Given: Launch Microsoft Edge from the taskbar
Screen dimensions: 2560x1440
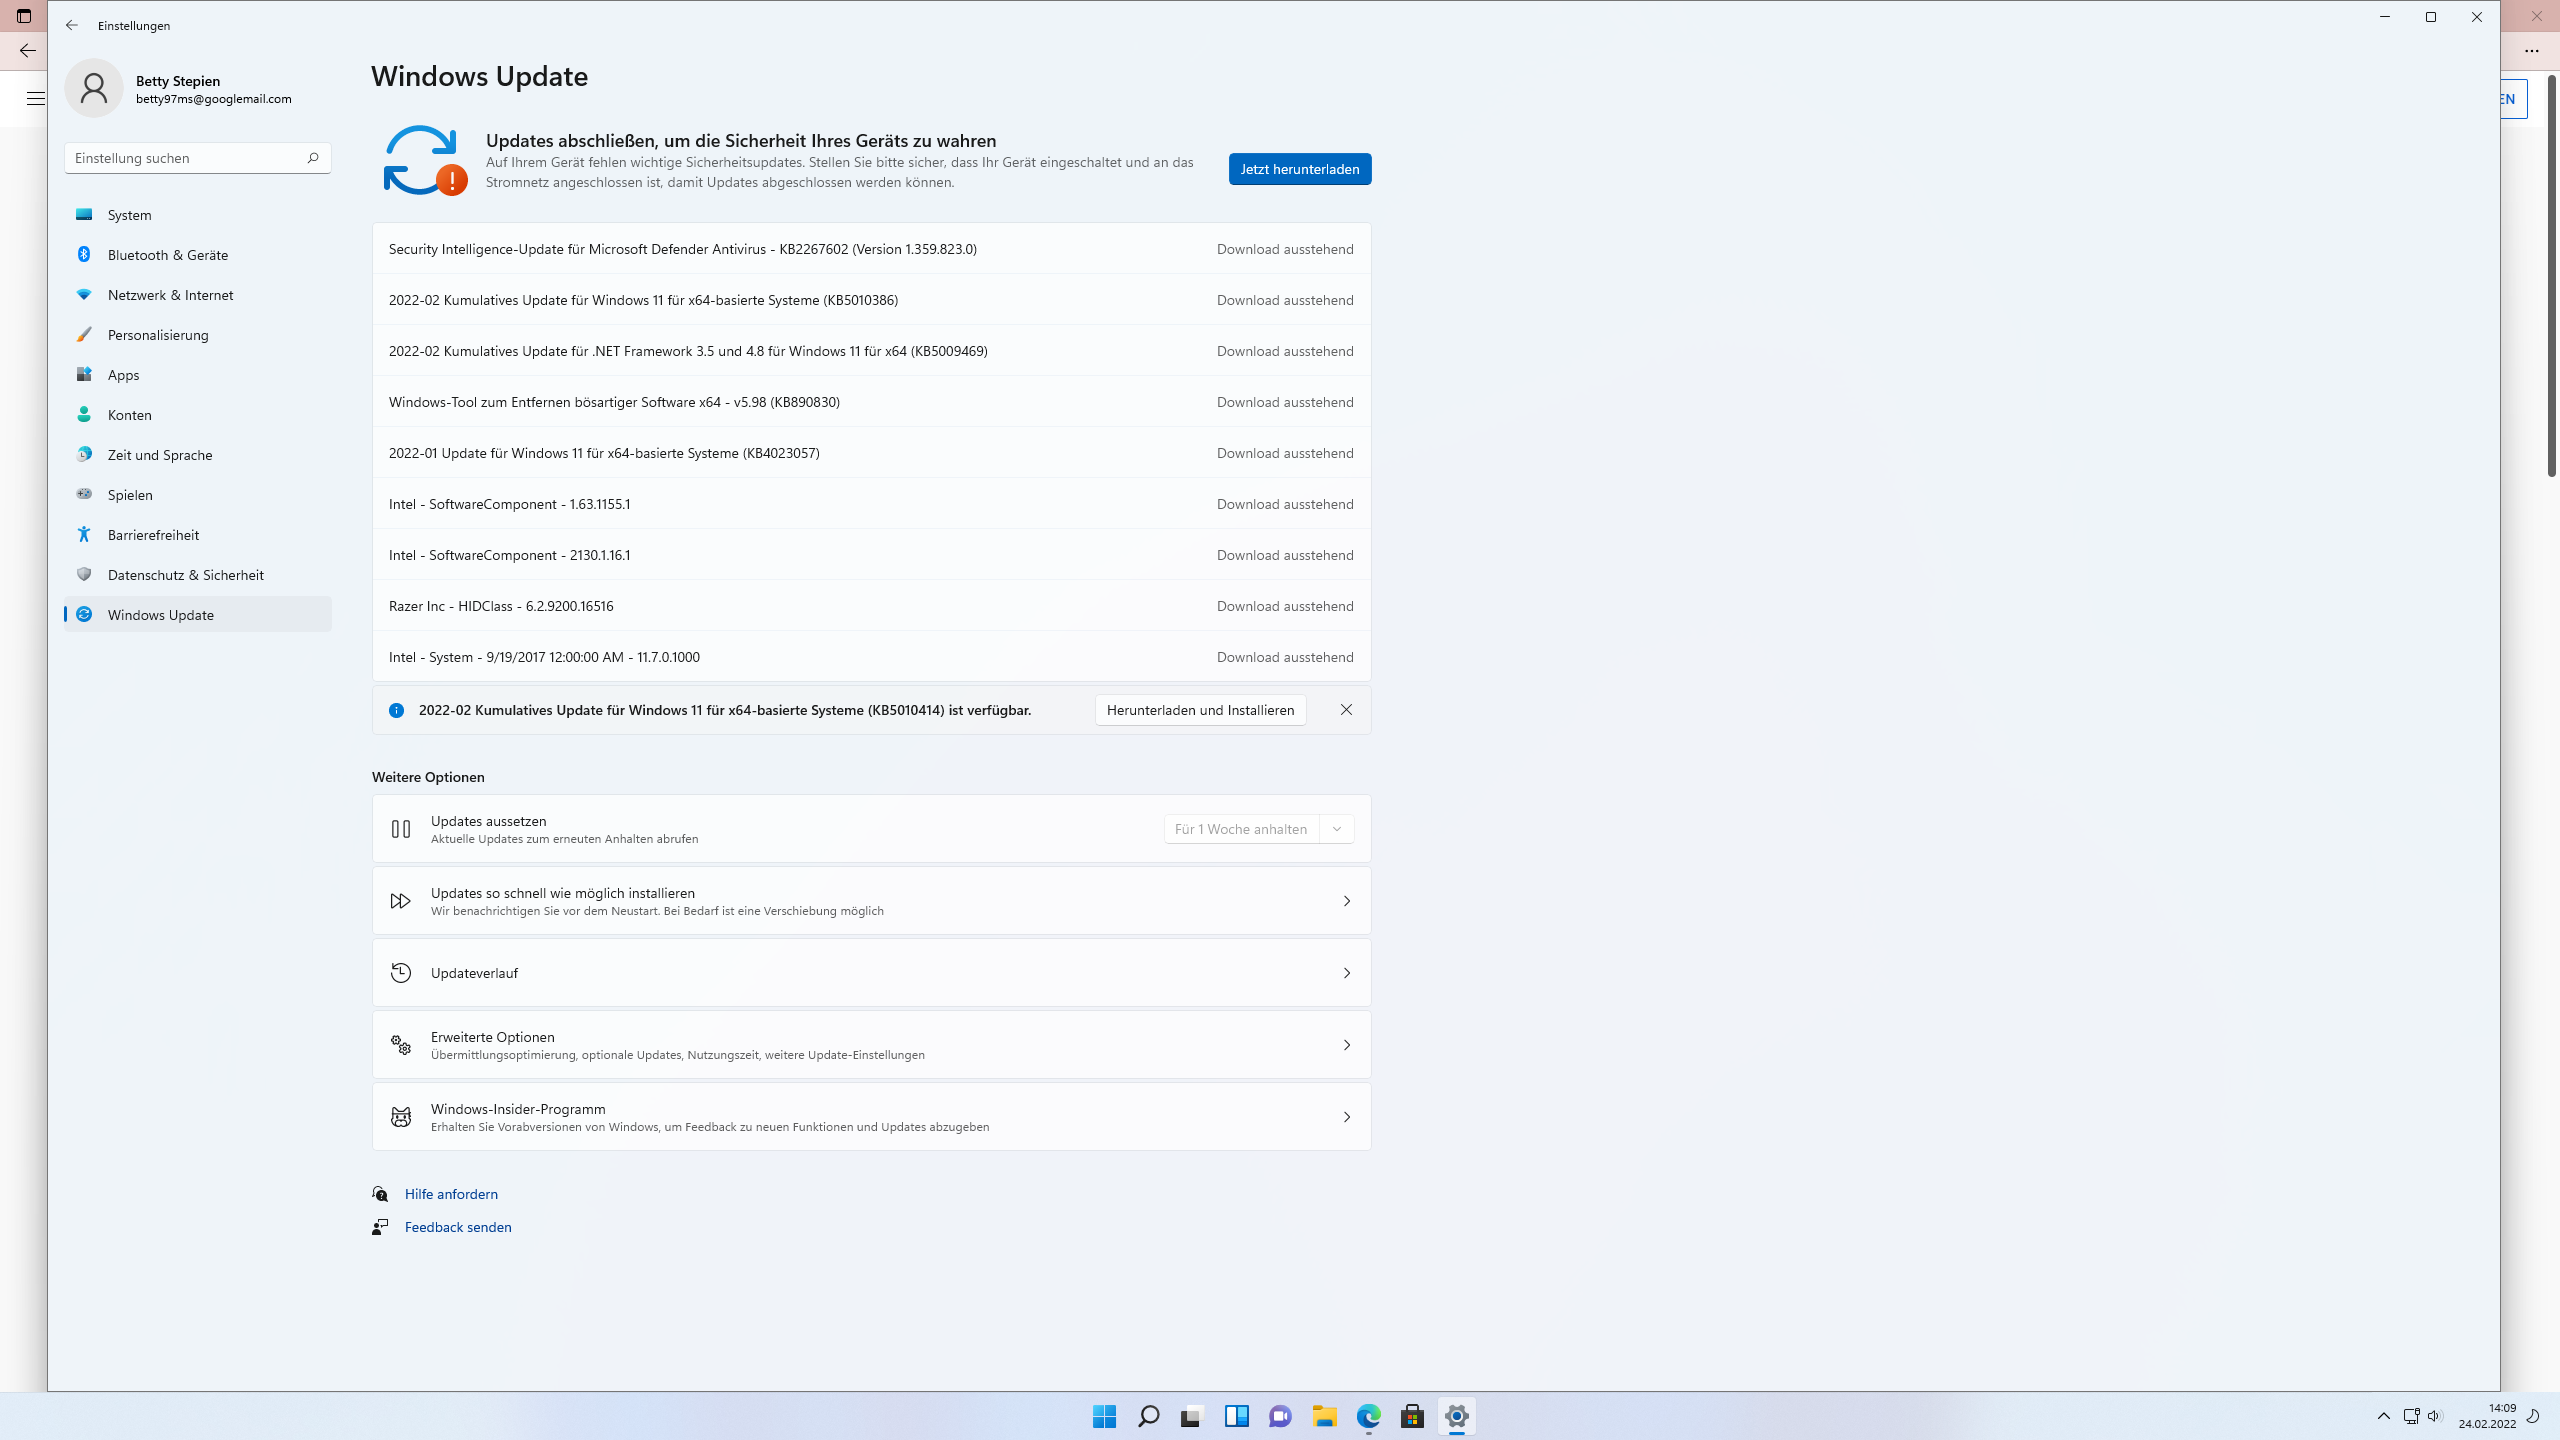Looking at the screenshot, I should 1368,1417.
